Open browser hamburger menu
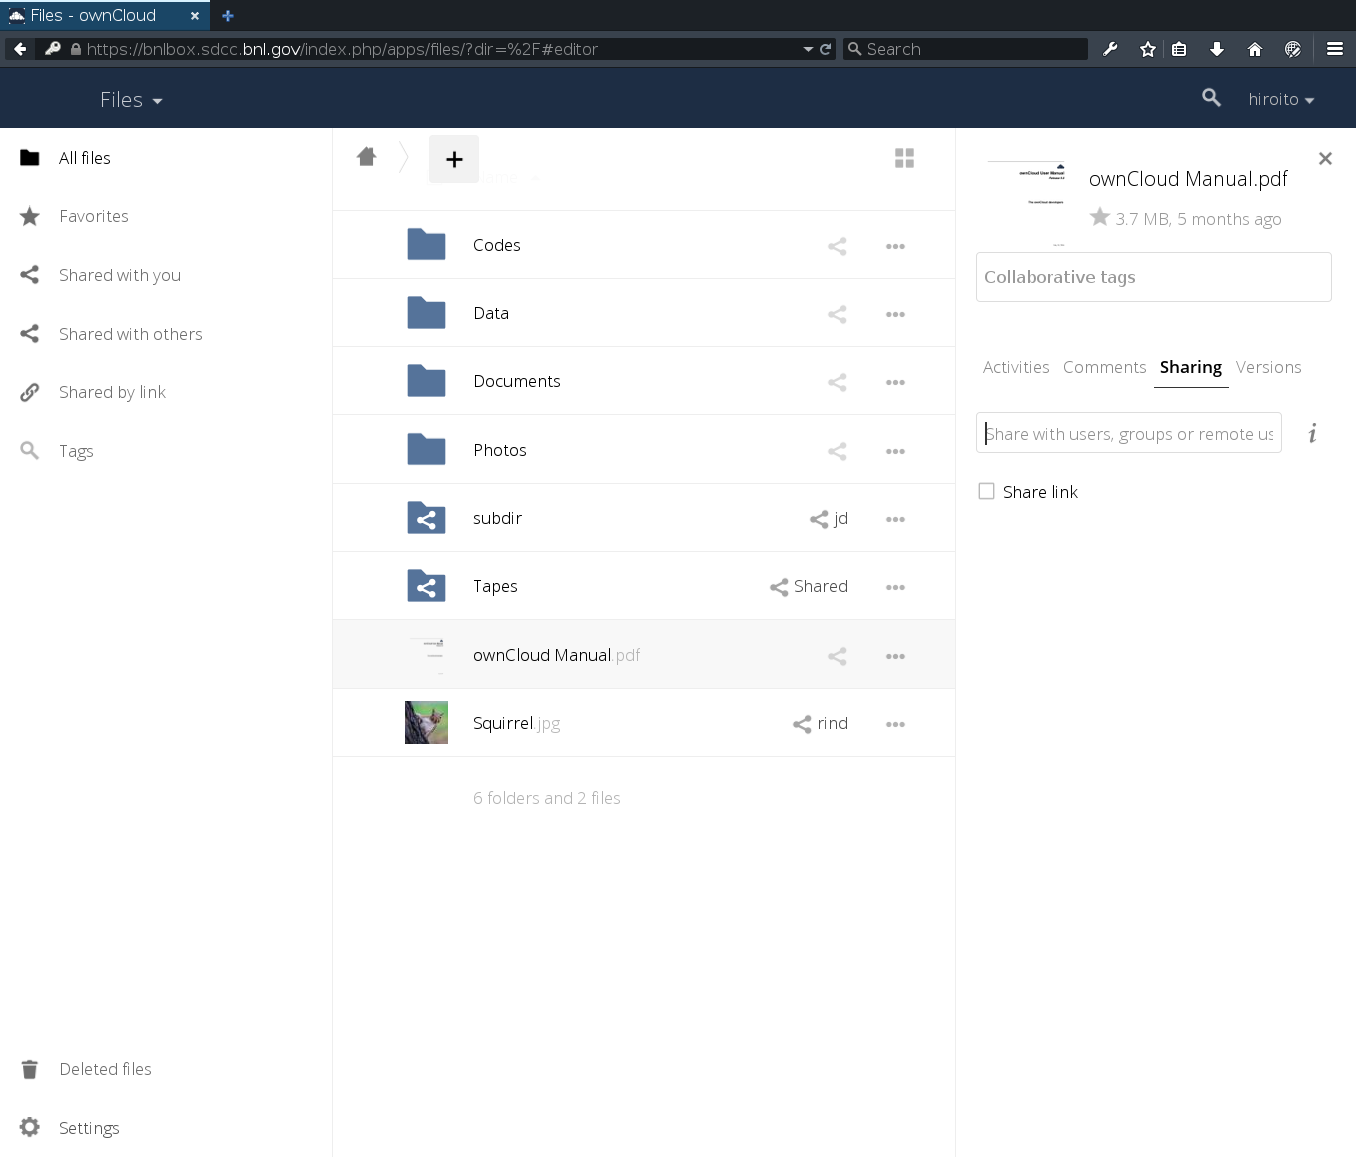The image size is (1356, 1157). (1334, 48)
